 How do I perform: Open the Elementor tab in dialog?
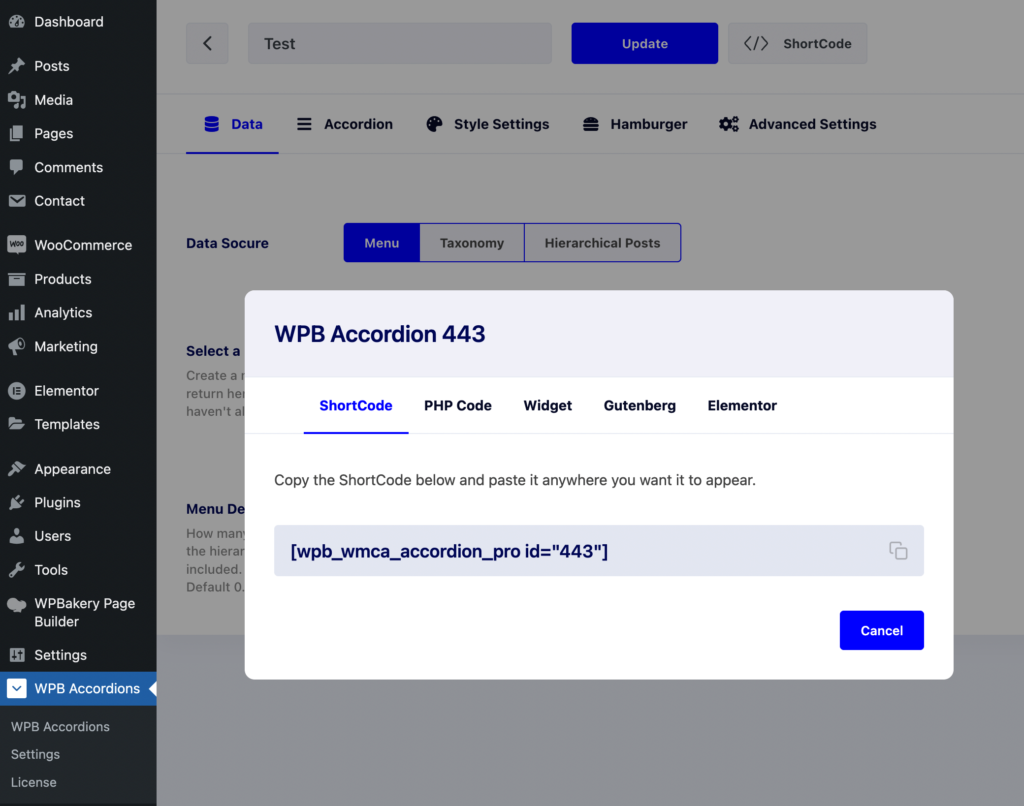tap(743, 406)
